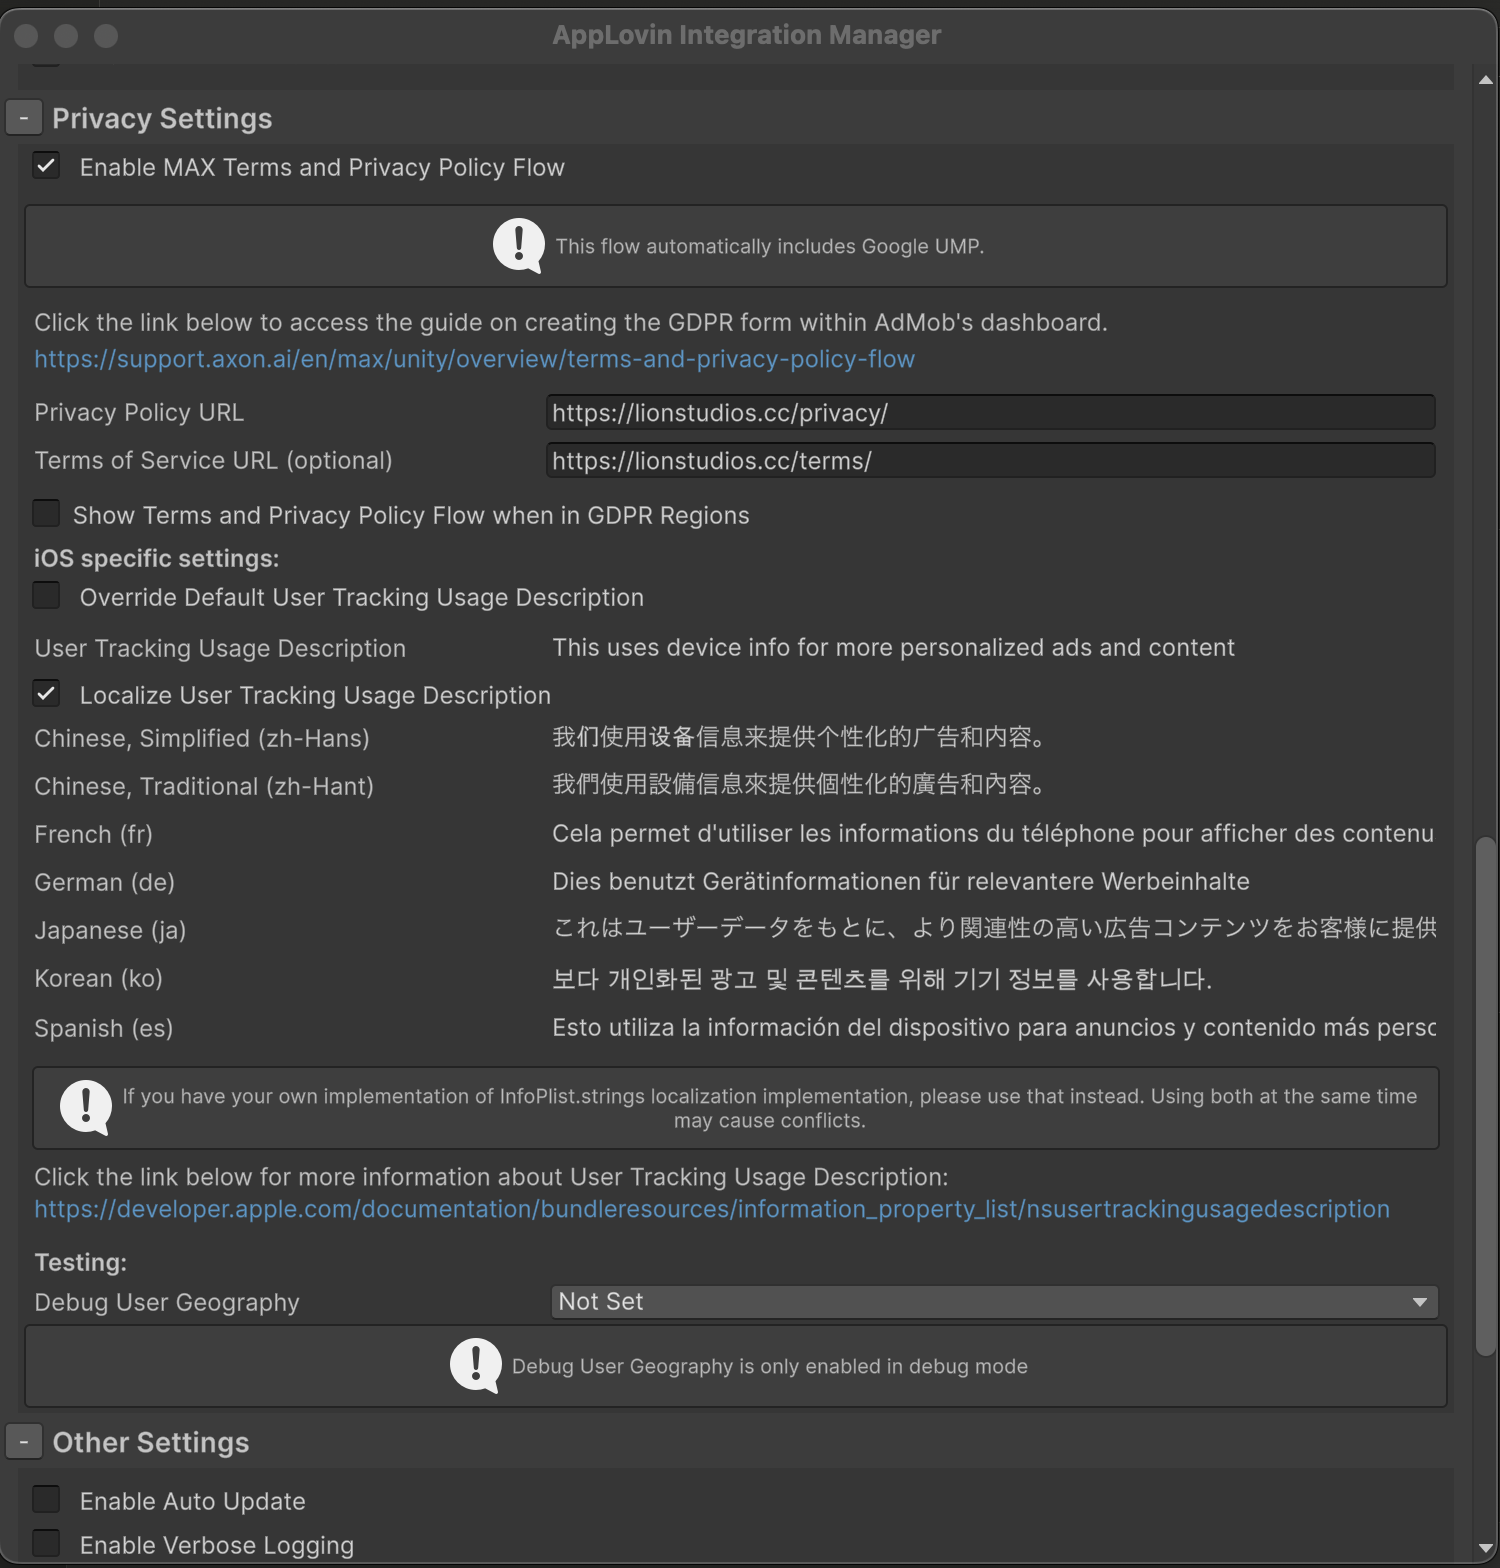Click the Google UMP info alert icon
This screenshot has width=1500, height=1568.
pyautogui.click(x=518, y=245)
